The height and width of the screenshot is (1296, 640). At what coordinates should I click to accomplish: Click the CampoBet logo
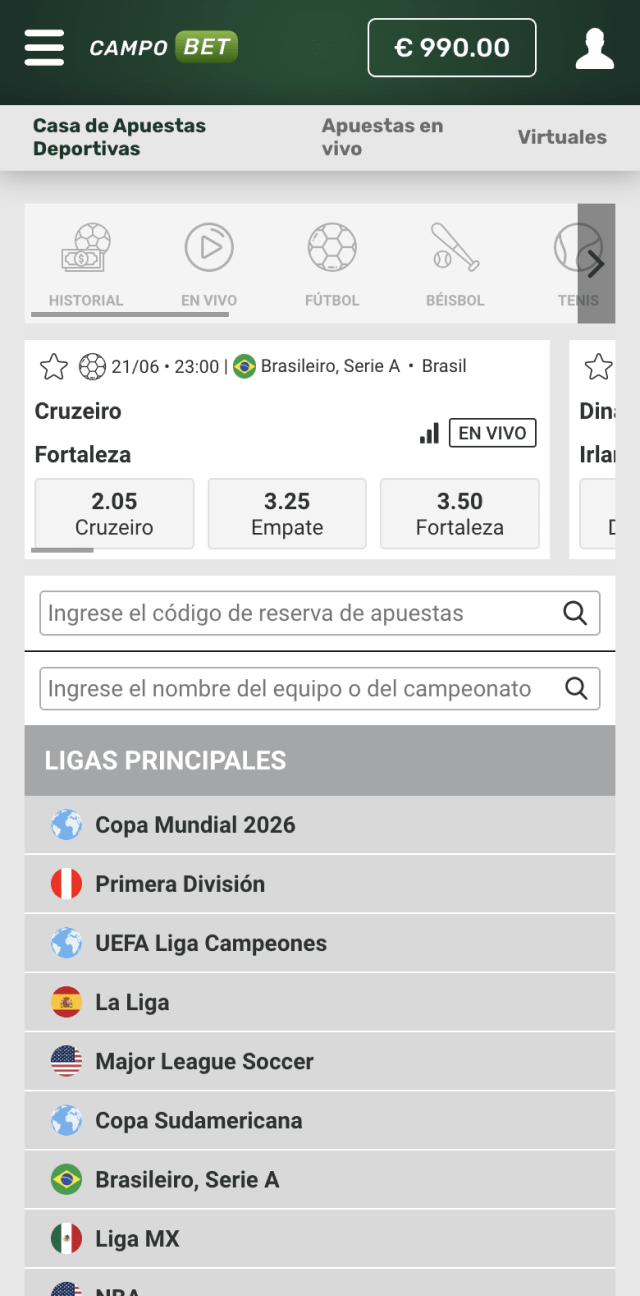(x=164, y=47)
